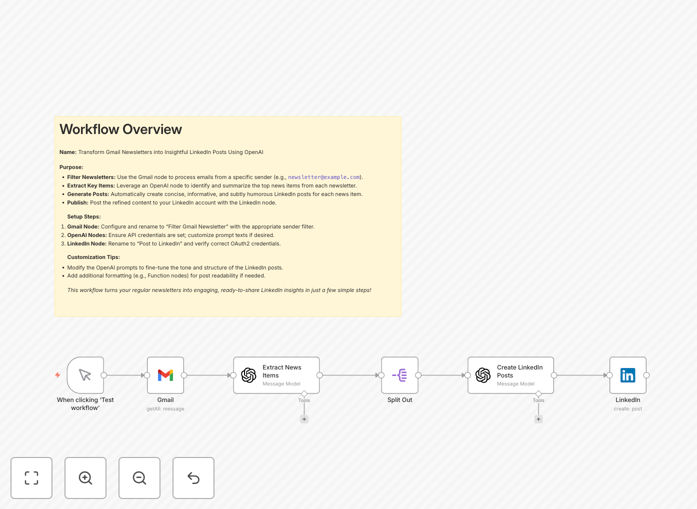Select the manual trigger cursor node

pos(85,375)
